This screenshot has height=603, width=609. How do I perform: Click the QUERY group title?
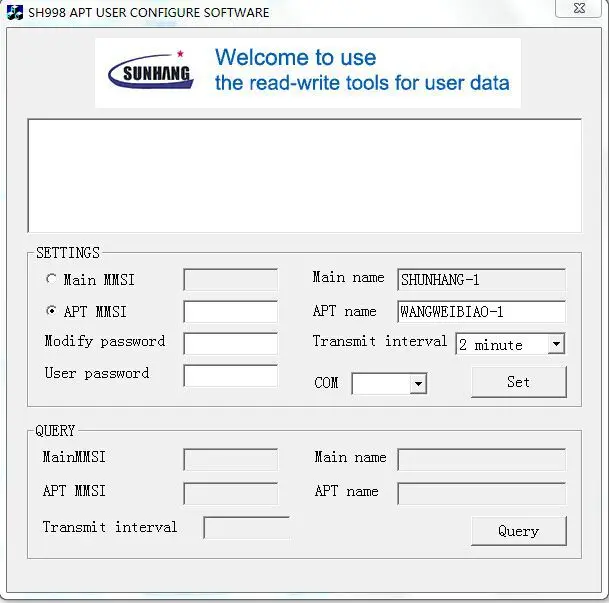pos(55,431)
